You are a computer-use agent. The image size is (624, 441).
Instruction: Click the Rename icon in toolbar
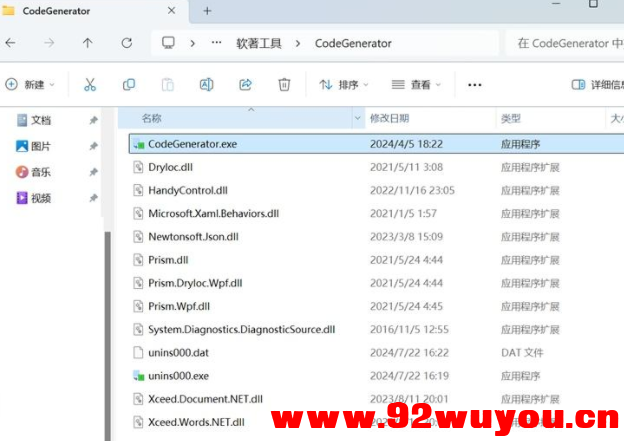[x=206, y=85]
